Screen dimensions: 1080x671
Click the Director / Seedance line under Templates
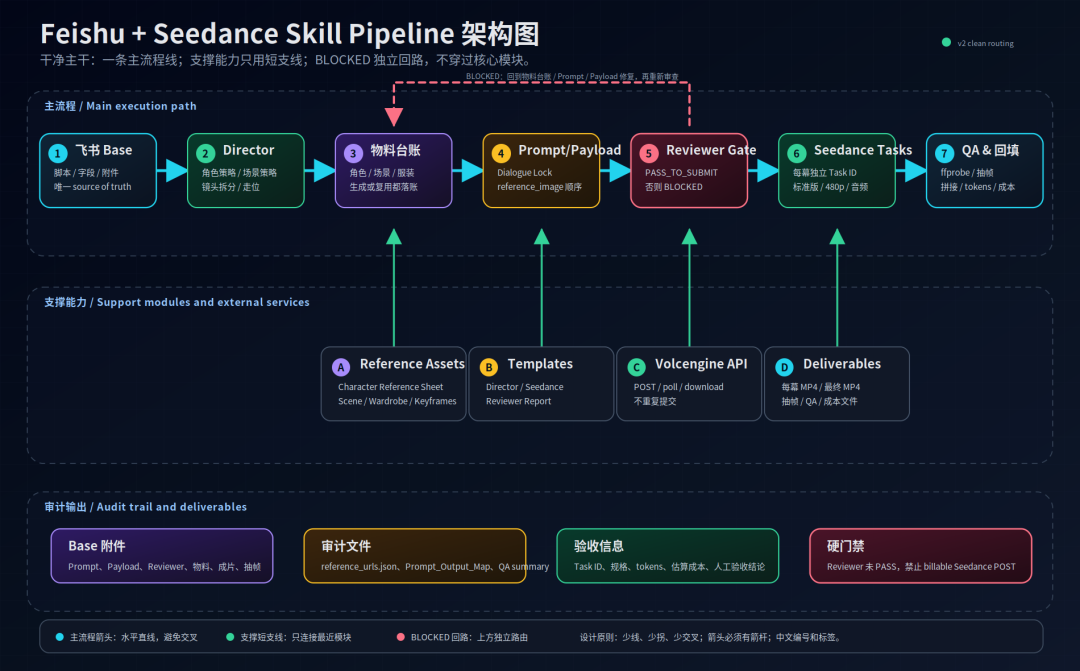tap(524, 387)
